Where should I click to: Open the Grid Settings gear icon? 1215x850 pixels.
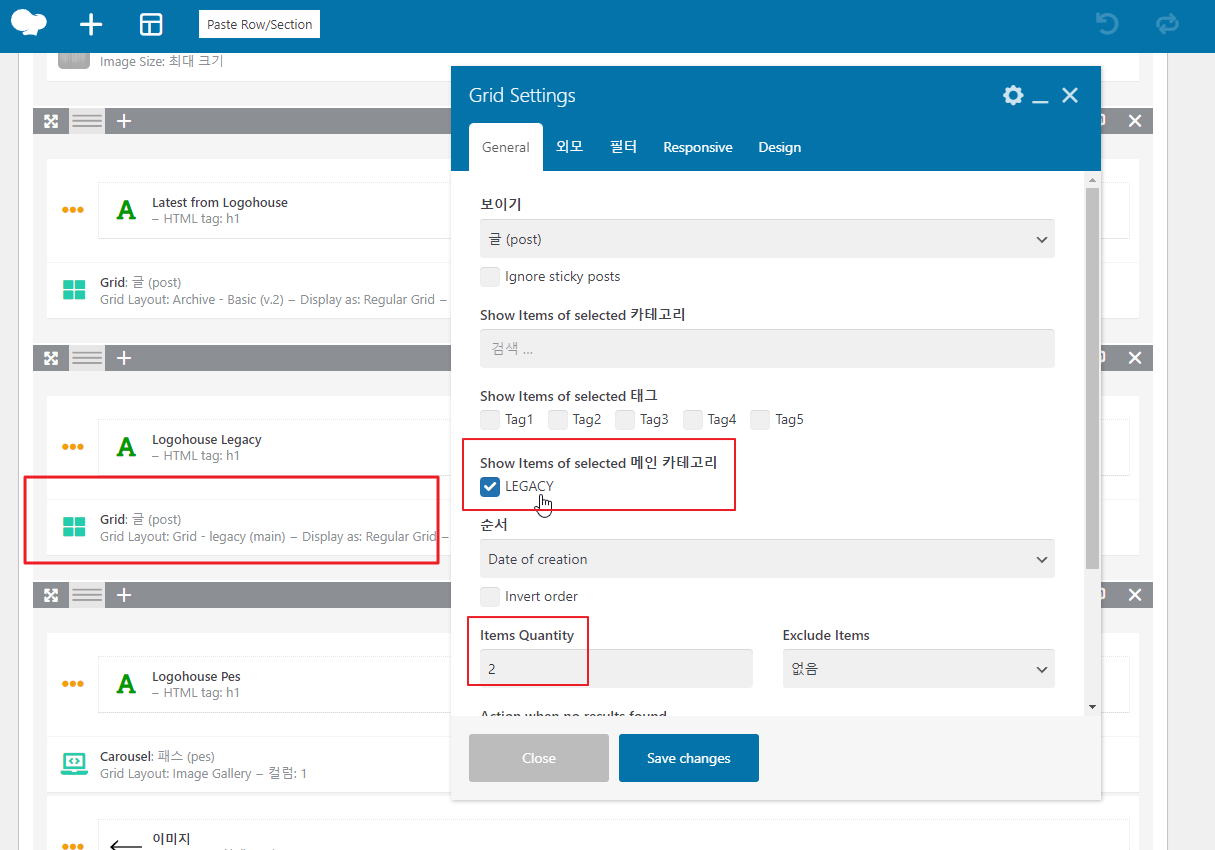(1013, 95)
